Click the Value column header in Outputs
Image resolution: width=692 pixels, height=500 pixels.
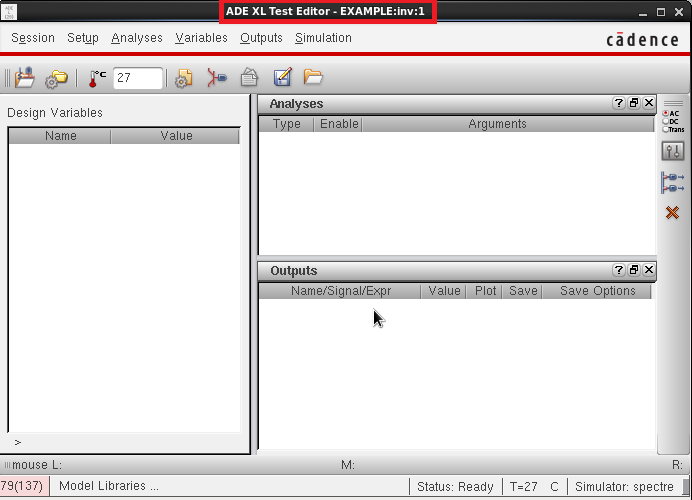(444, 291)
